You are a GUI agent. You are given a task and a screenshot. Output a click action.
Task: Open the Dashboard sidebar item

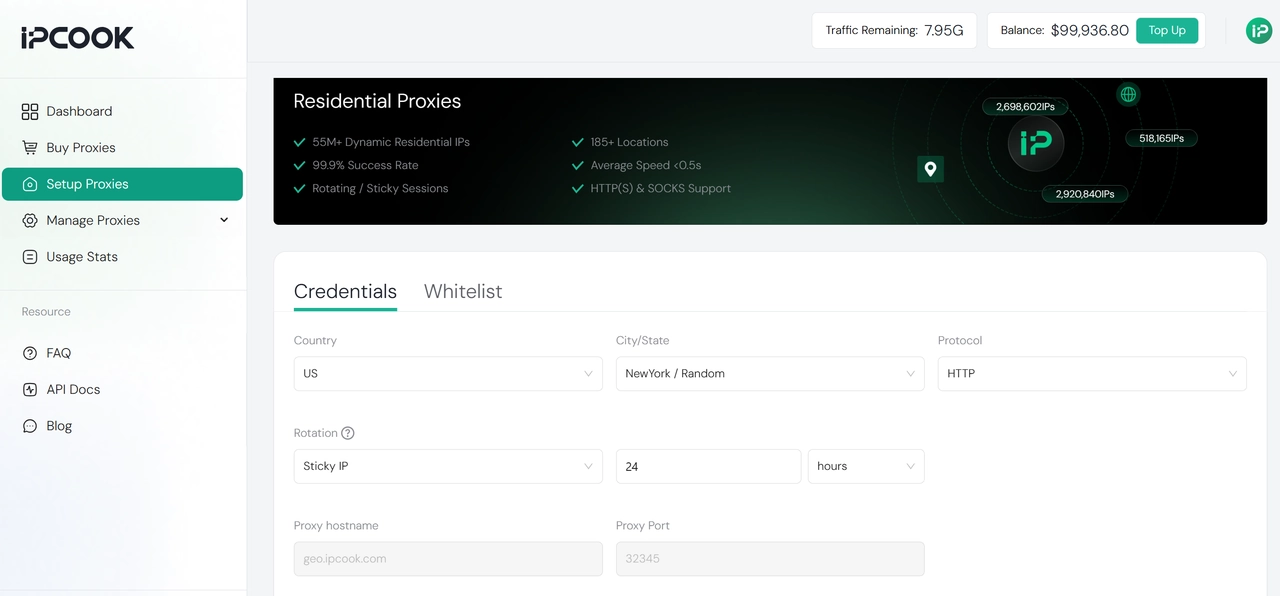77,111
